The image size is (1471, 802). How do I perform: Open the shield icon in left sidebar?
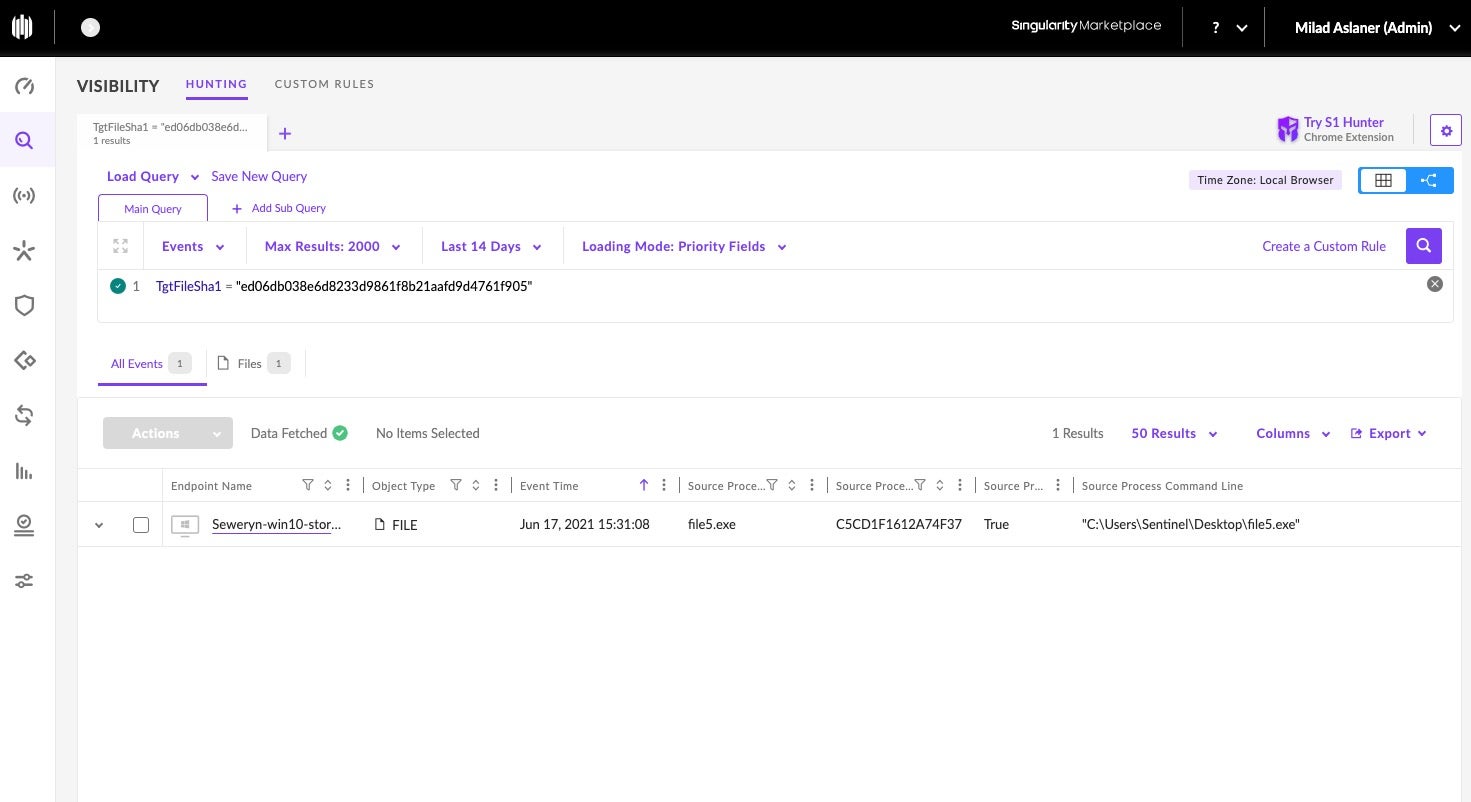(x=25, y=306)
